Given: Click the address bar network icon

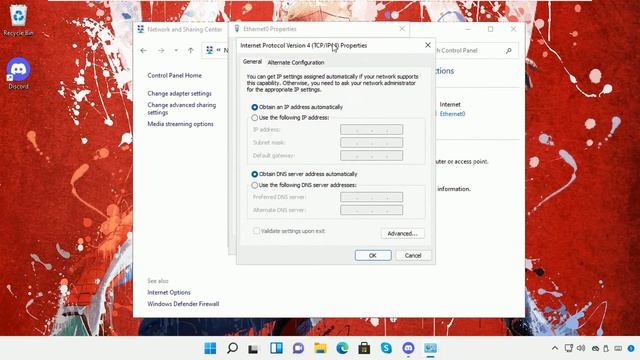Looking at the screenshot, I should [x=209, y=50].
